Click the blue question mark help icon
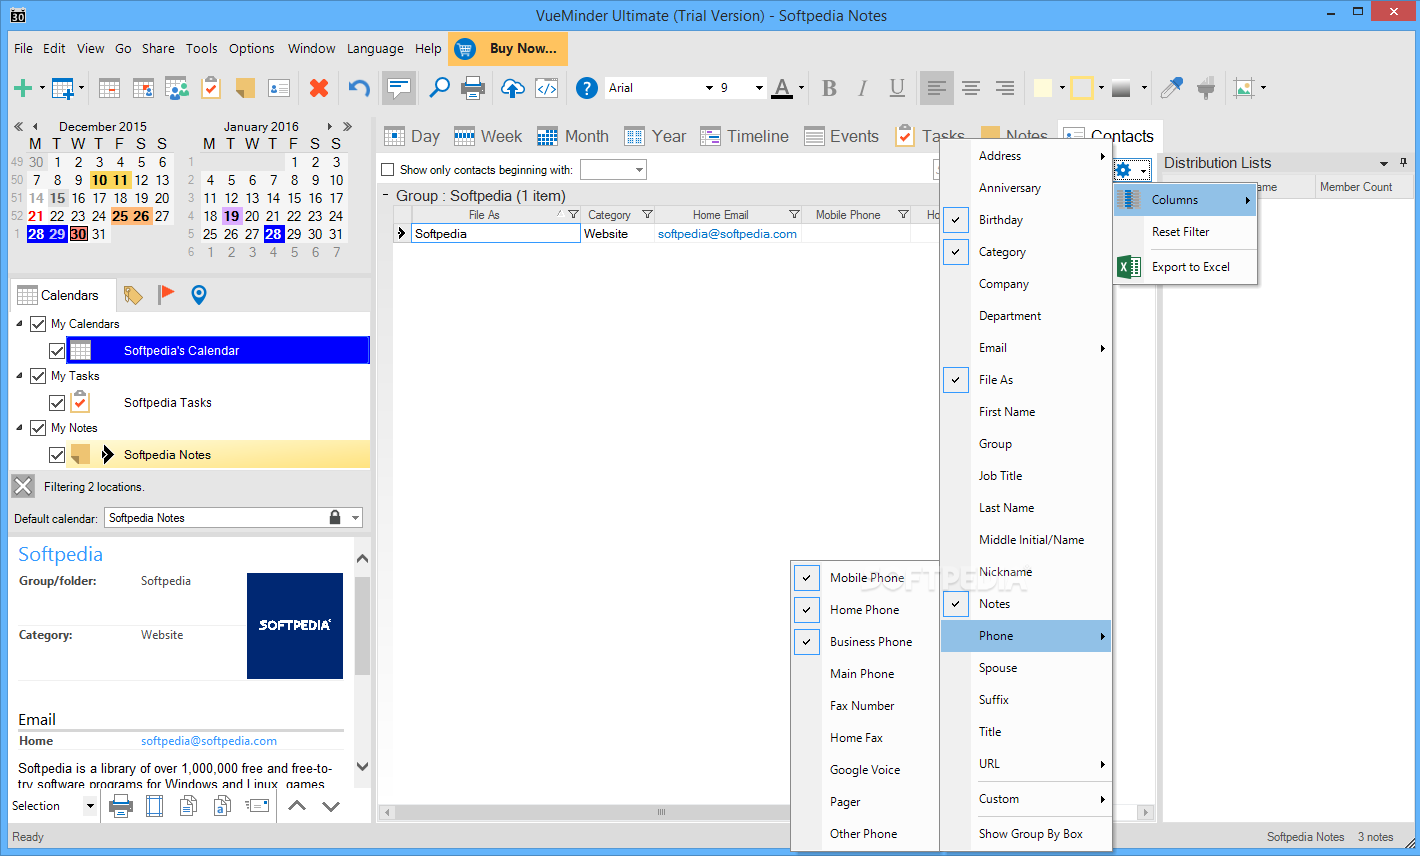The width and height of the screenshot is (1420, 856). (587, 88)
